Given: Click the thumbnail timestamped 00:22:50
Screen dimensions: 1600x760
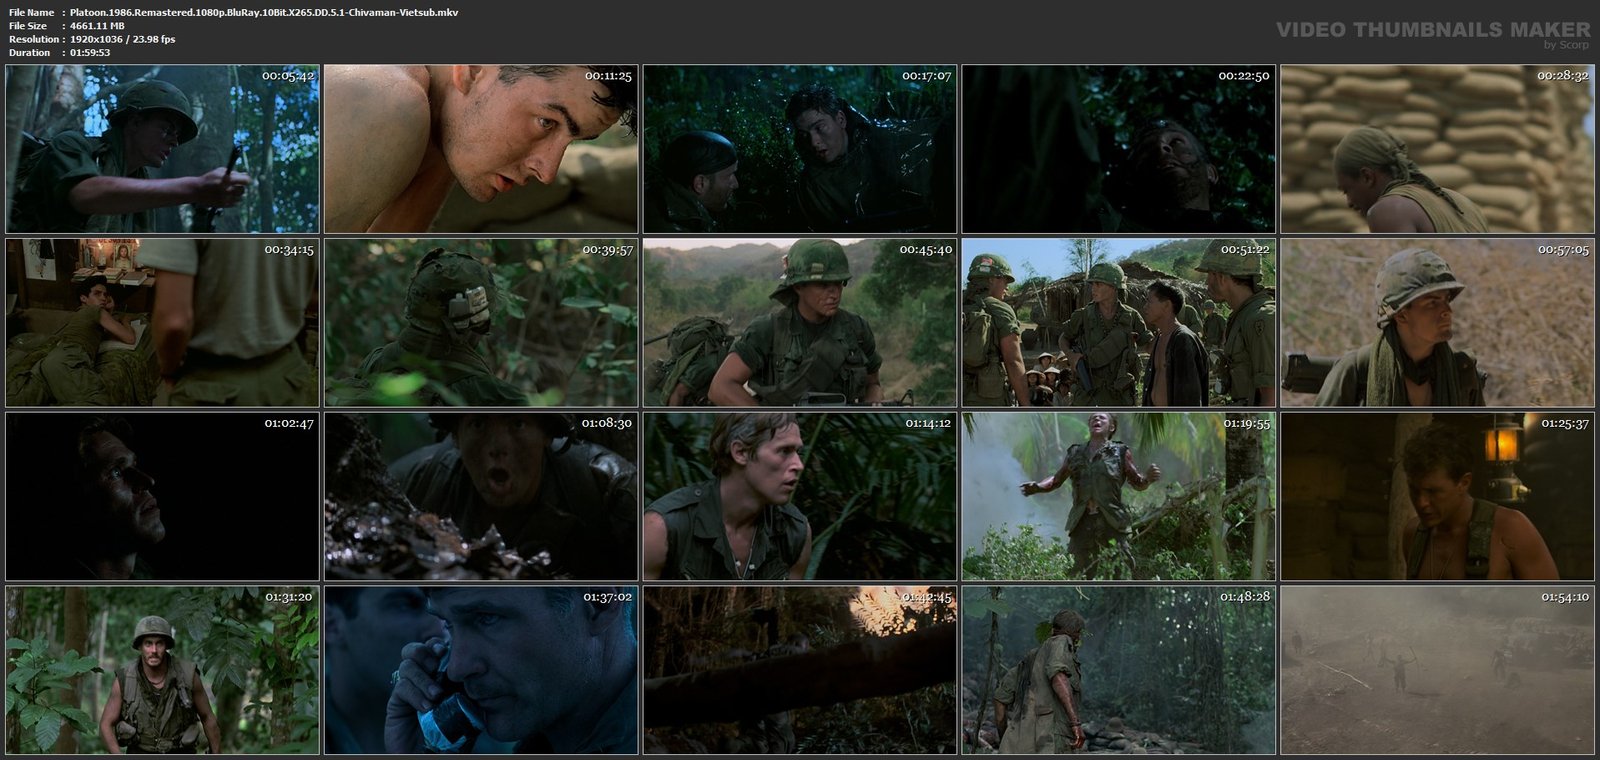Looking at the screenshot, I should [1119, 149].
